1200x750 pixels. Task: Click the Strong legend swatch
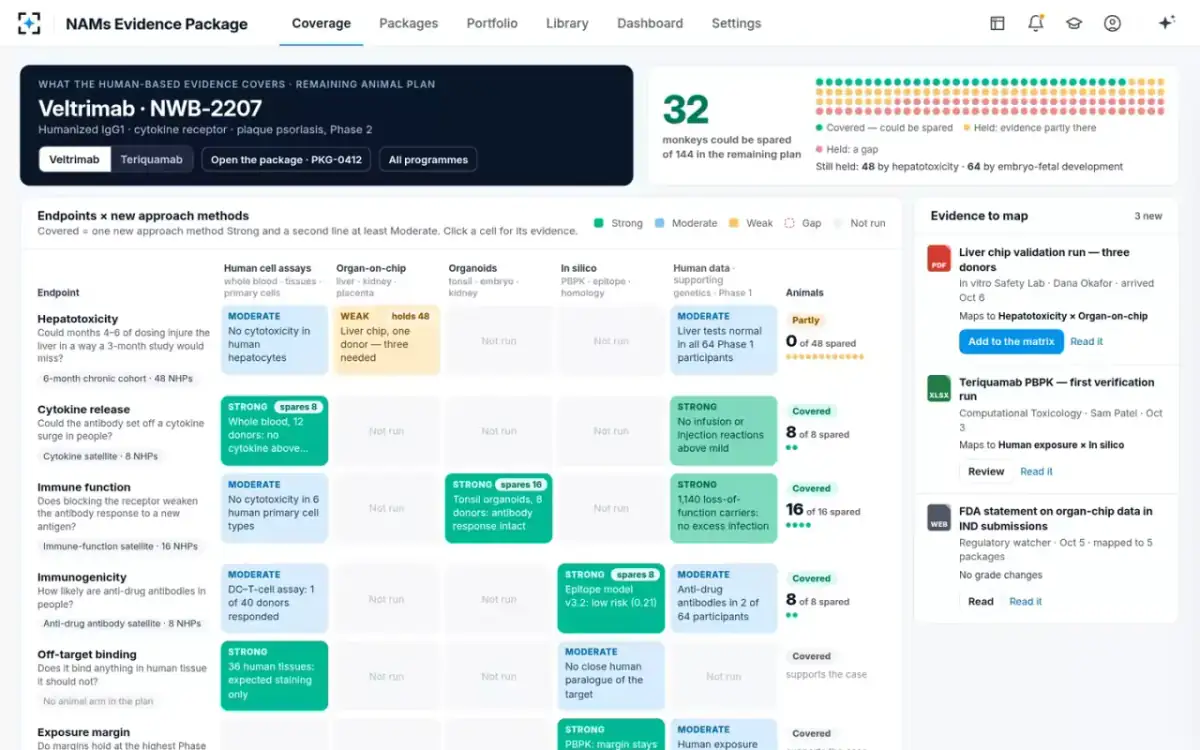599,223
